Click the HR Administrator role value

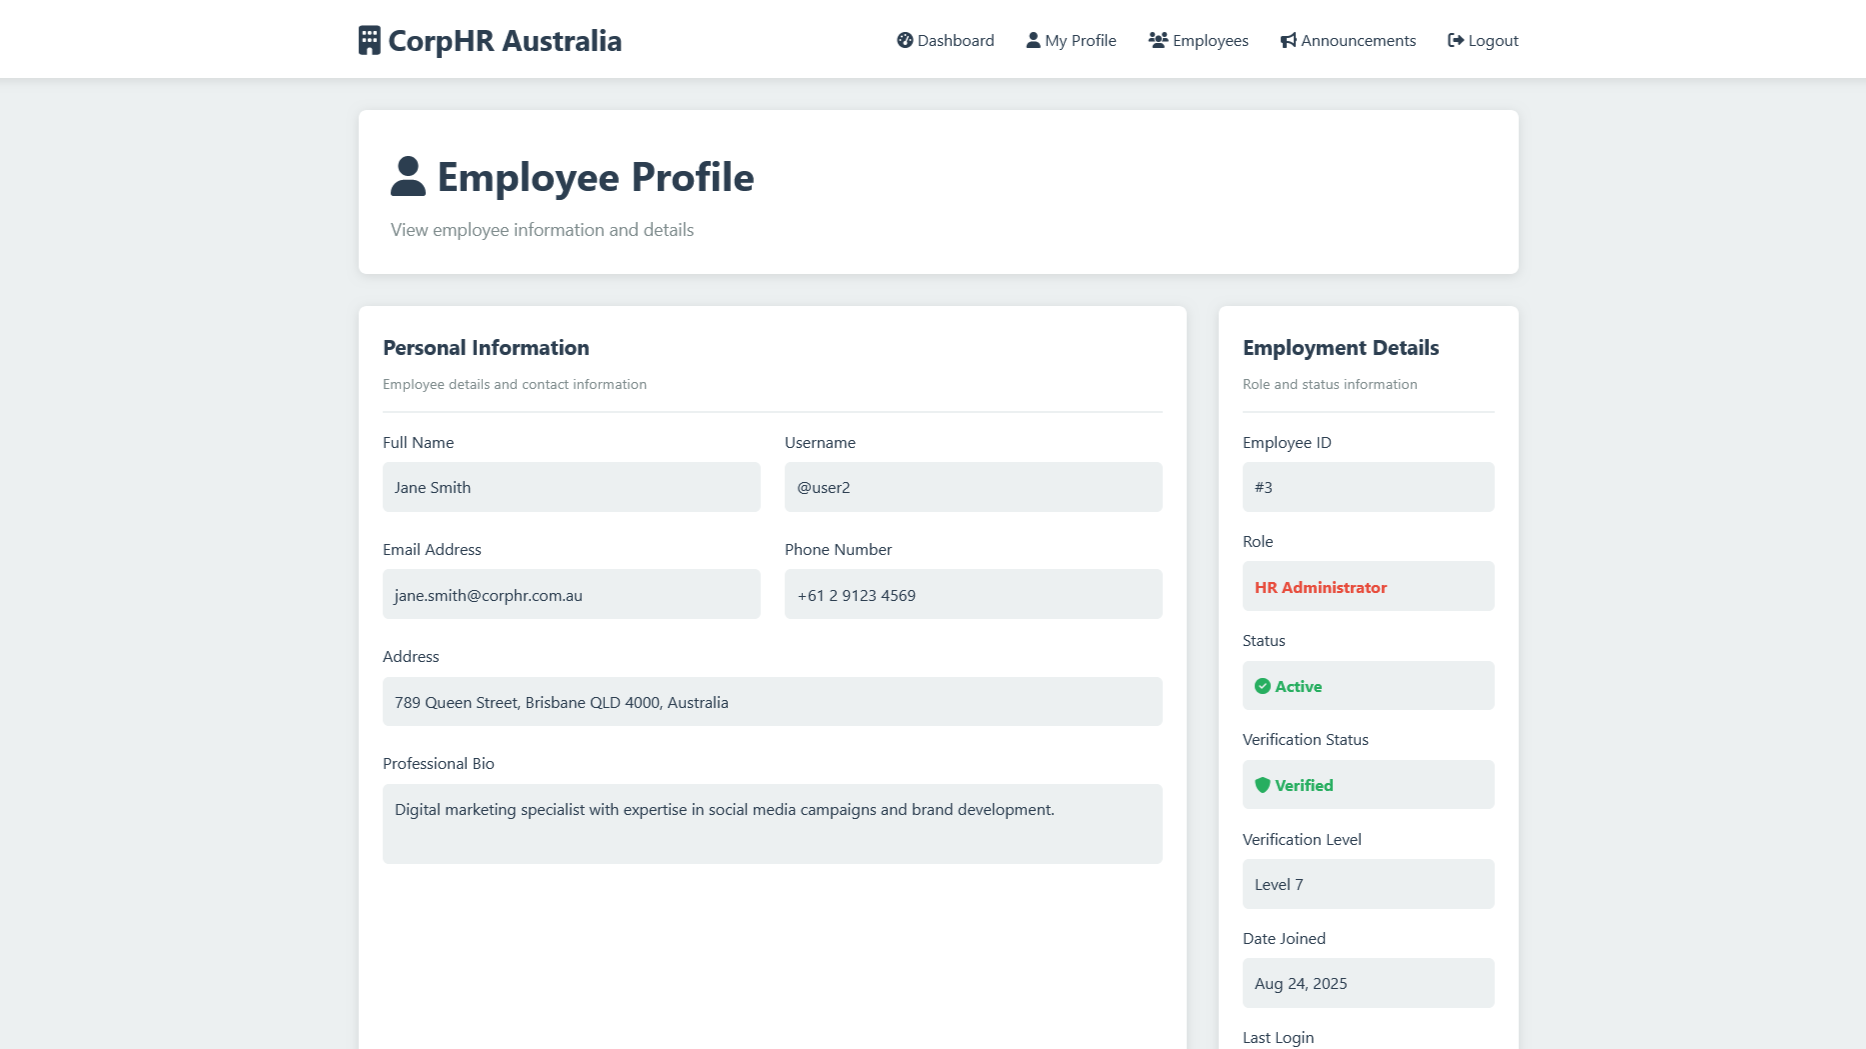pos(1320,587)
